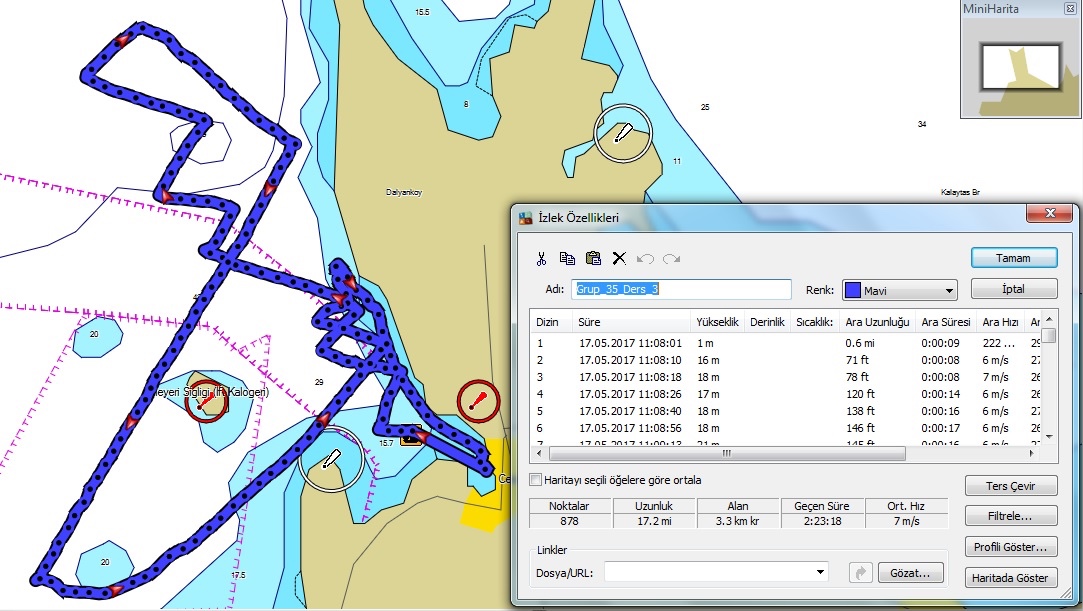
Task: Click the Dizin column header
Action: coord(551,322)
